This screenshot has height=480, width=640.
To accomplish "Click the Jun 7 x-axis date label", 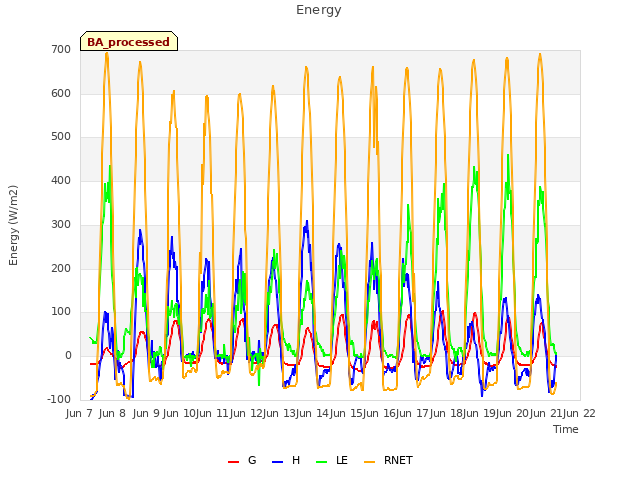I will 79,413.
